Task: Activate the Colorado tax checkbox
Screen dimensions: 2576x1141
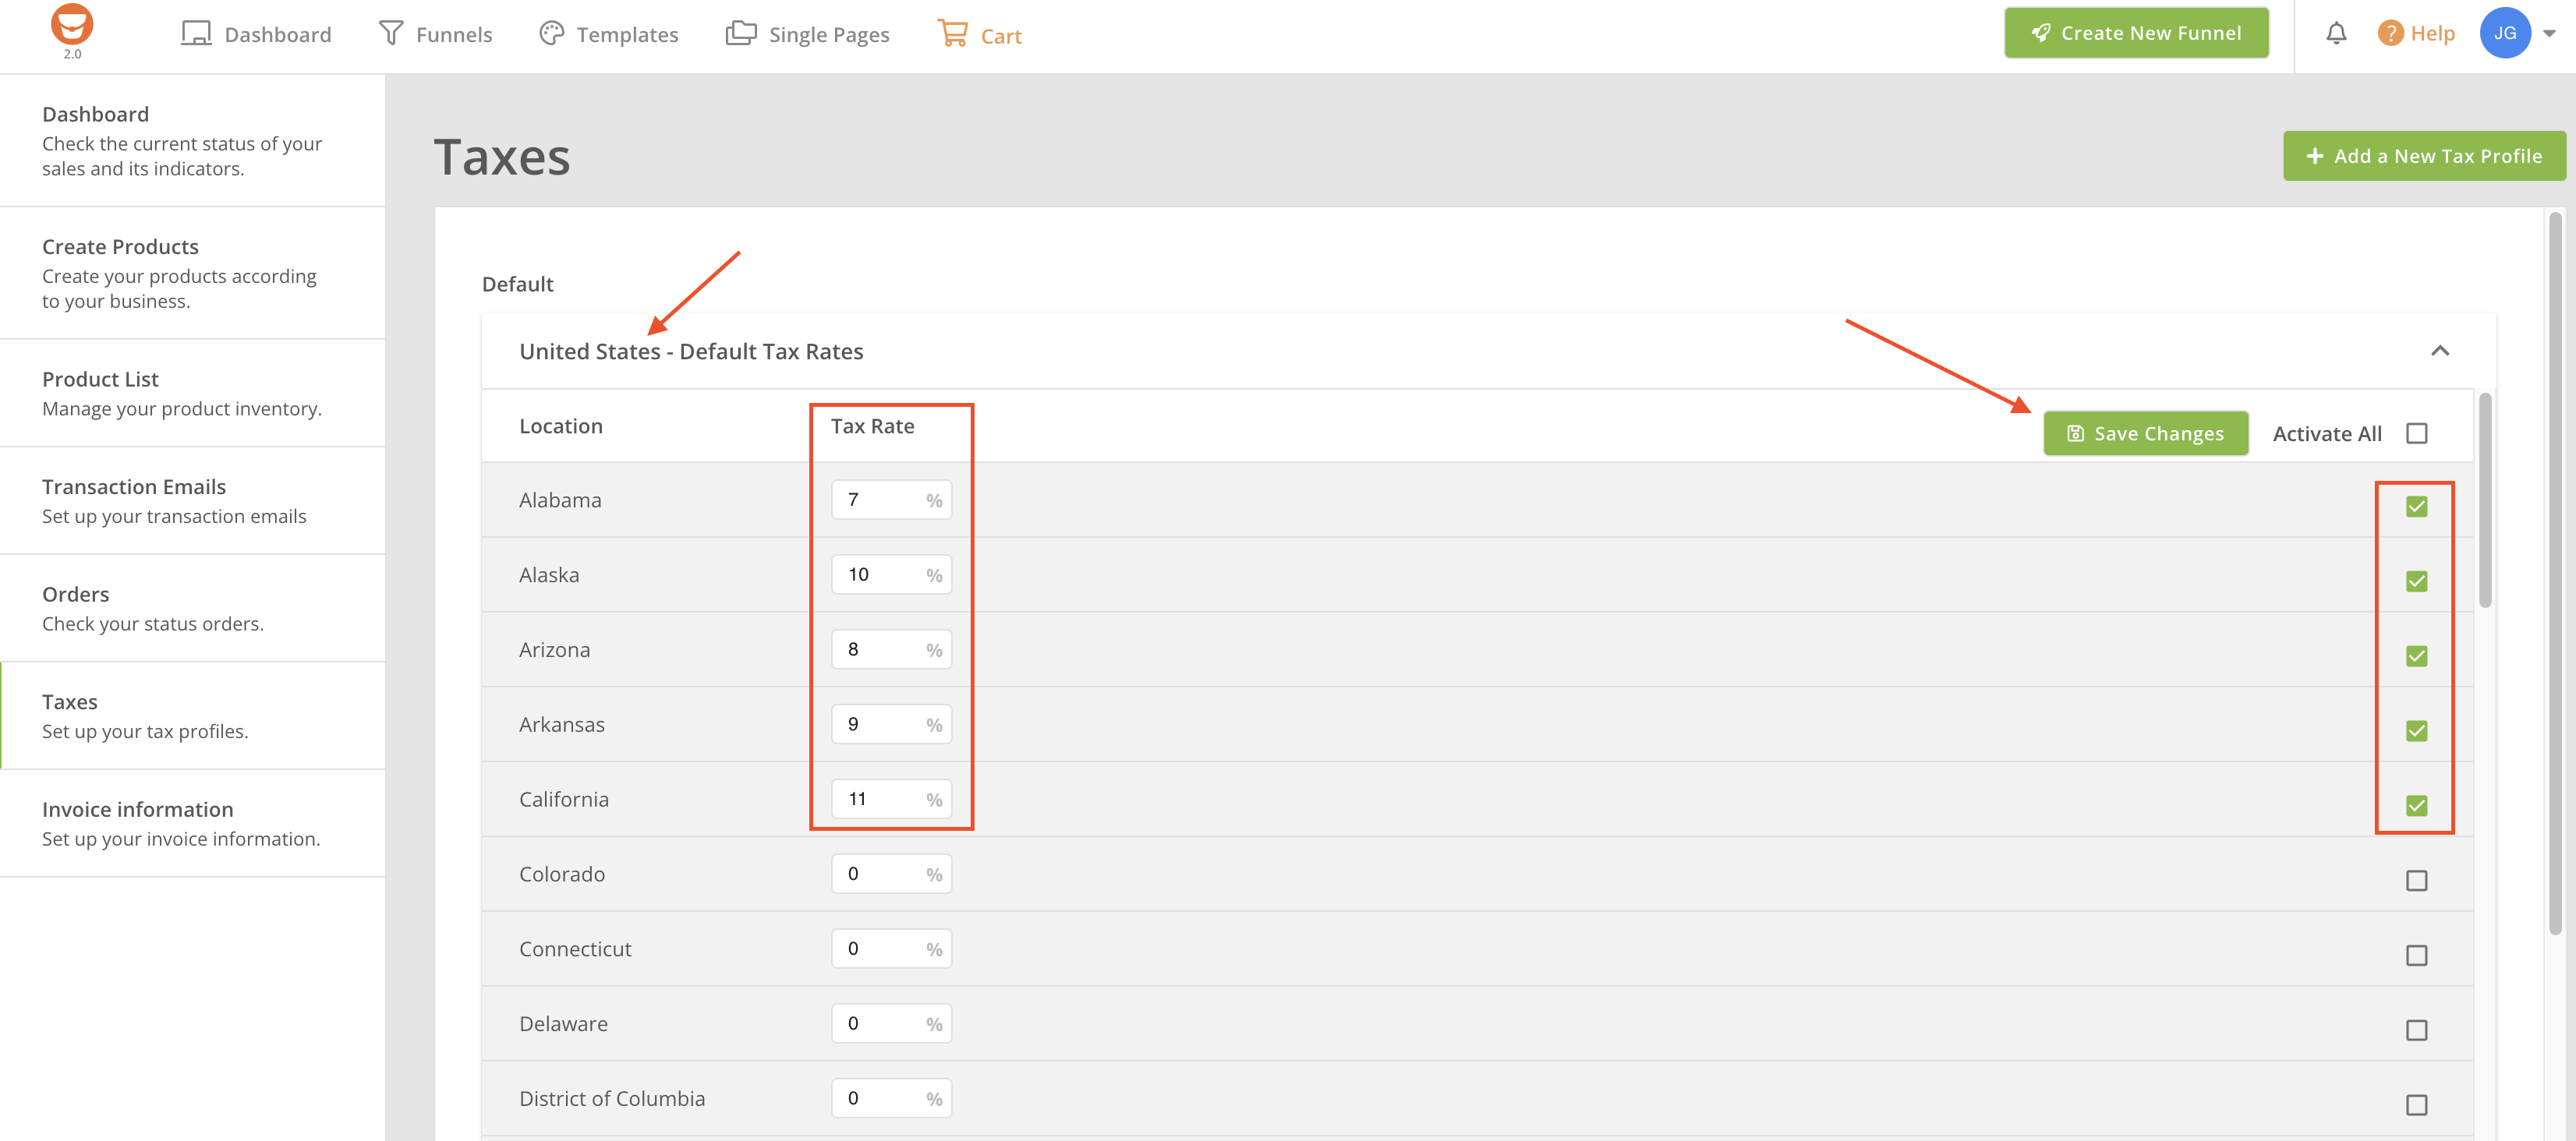Action: pyautogui.click(x=2417, y=881)
